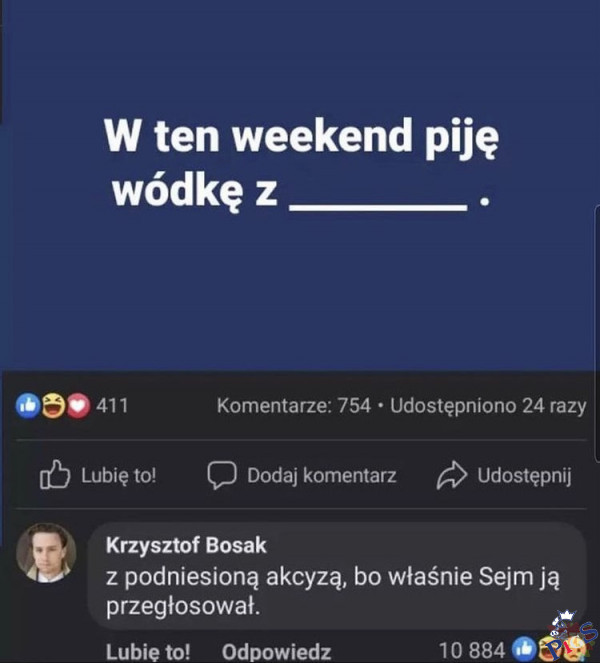Open the Komentarze: 754 comments list
The height and width of the screenshot is (663, 600).
pyautogui.click(x=294, y=406)
